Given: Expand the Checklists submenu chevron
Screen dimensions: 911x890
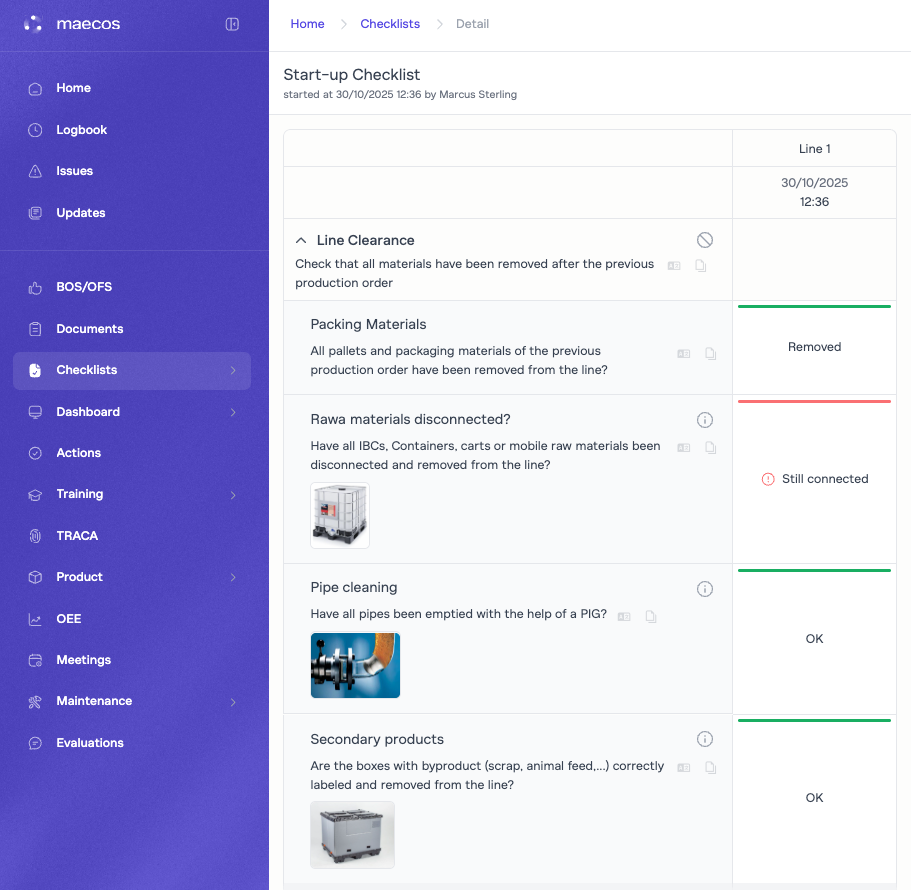Looking at the screenshot, I should click(x=233, y=371).
